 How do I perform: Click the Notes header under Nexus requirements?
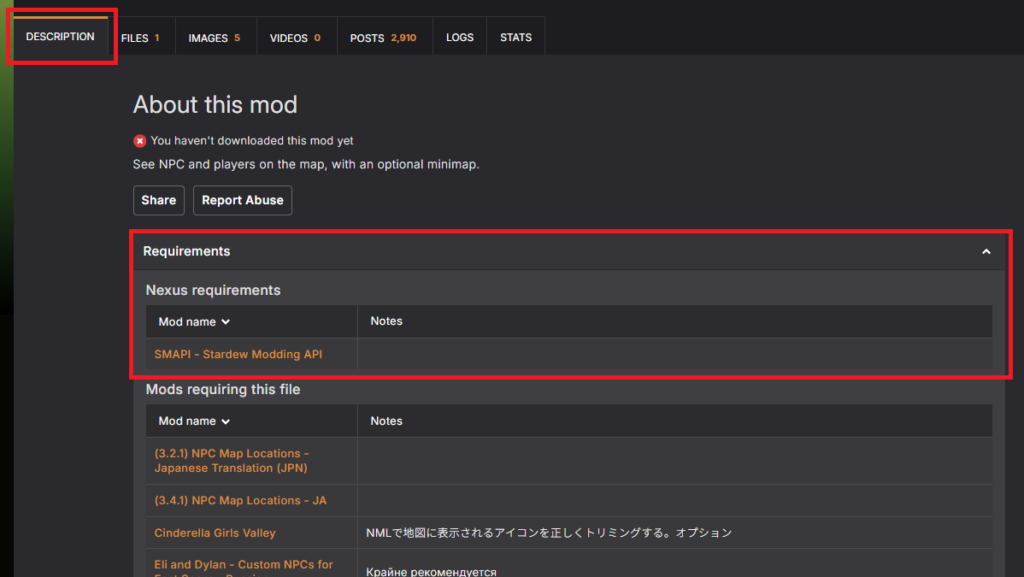(386, 321)
